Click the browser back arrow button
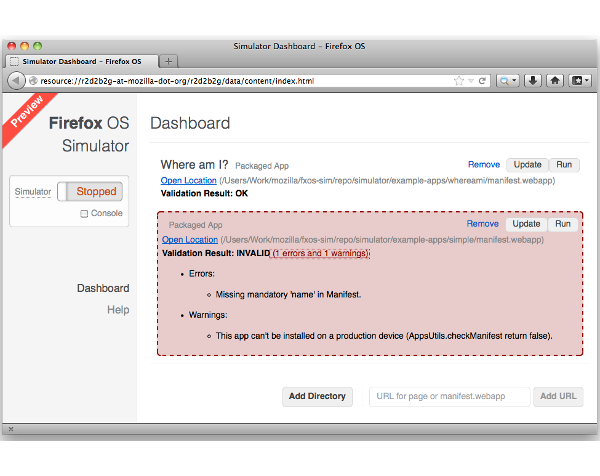 point(17,80)
